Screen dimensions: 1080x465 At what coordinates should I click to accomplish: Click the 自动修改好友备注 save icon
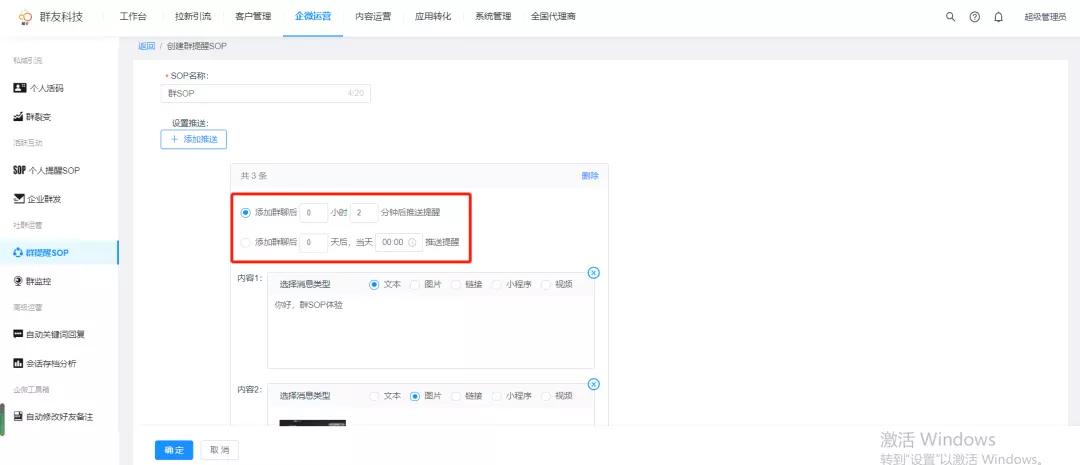(x=19, y=416)
